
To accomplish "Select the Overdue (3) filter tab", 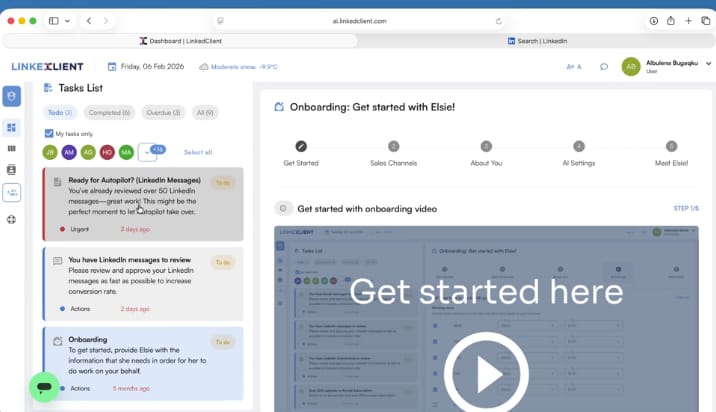I will (x=163, y=112).
